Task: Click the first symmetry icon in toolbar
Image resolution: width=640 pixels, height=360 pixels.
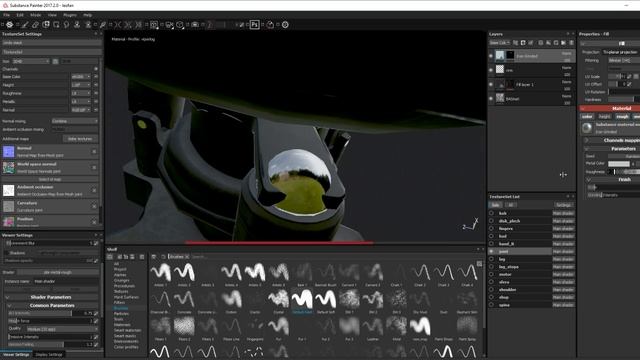Action: click(x=118, y=25)
